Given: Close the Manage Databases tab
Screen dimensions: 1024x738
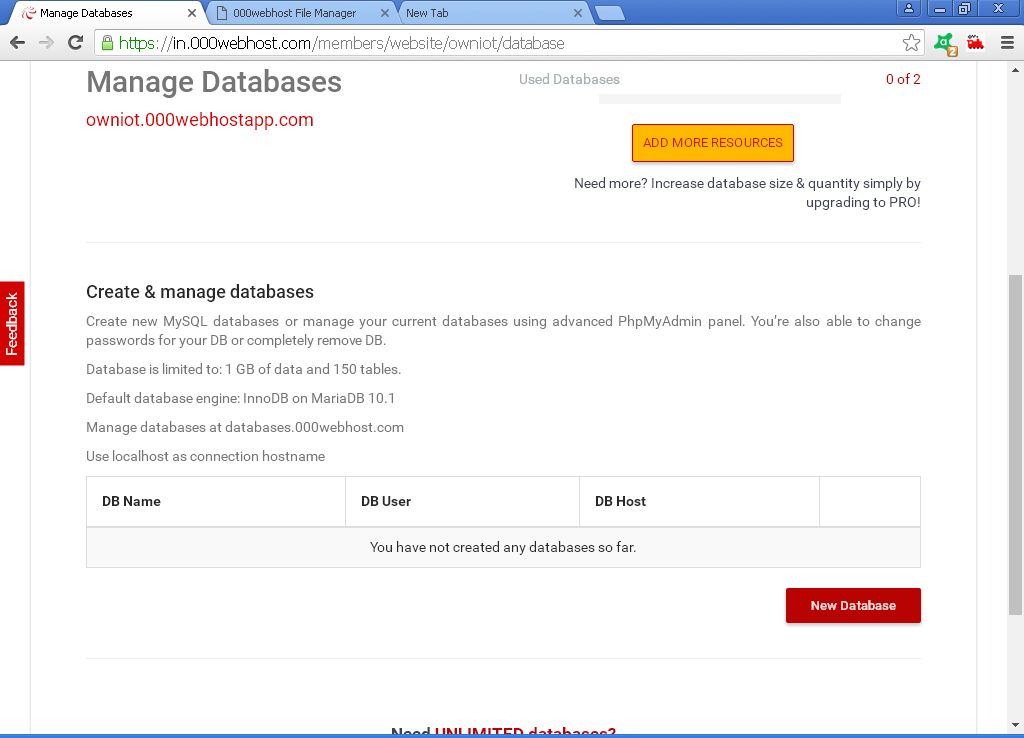Looking at the screenshot, I should [x=191, y=13].
